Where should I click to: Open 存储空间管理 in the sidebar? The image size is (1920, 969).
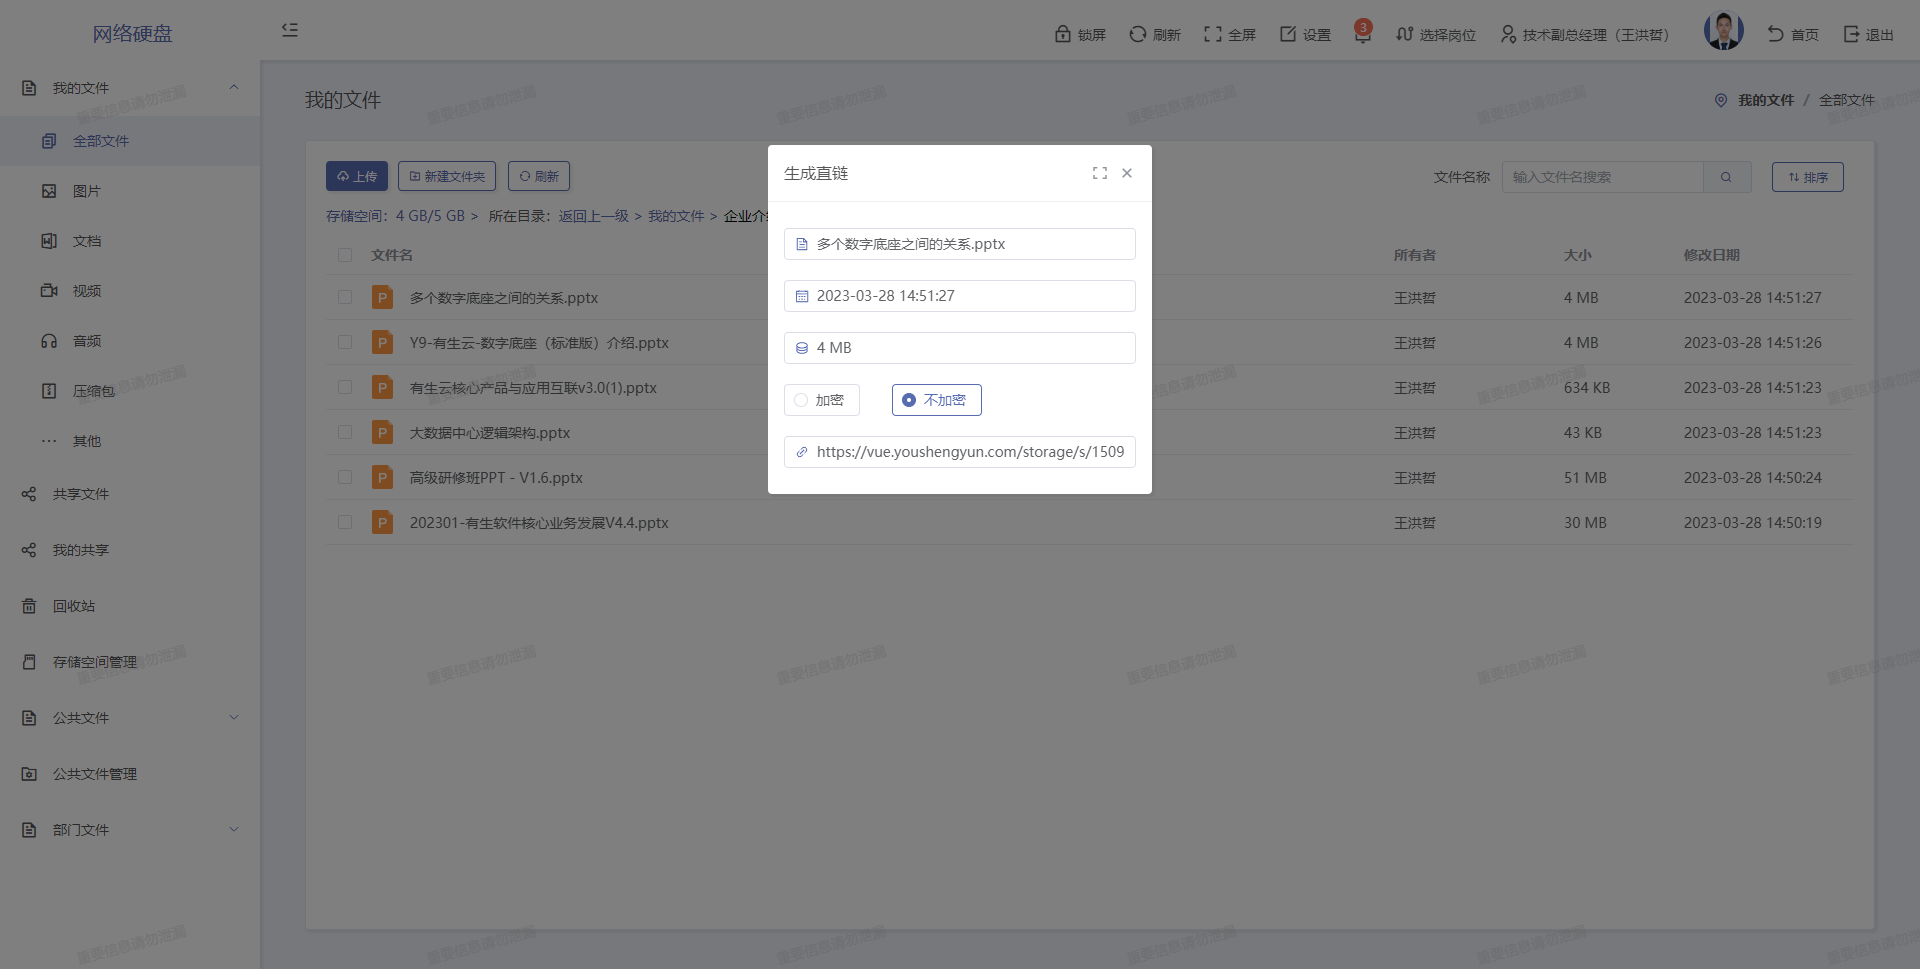pyautogui.click(x=95, y=662)
